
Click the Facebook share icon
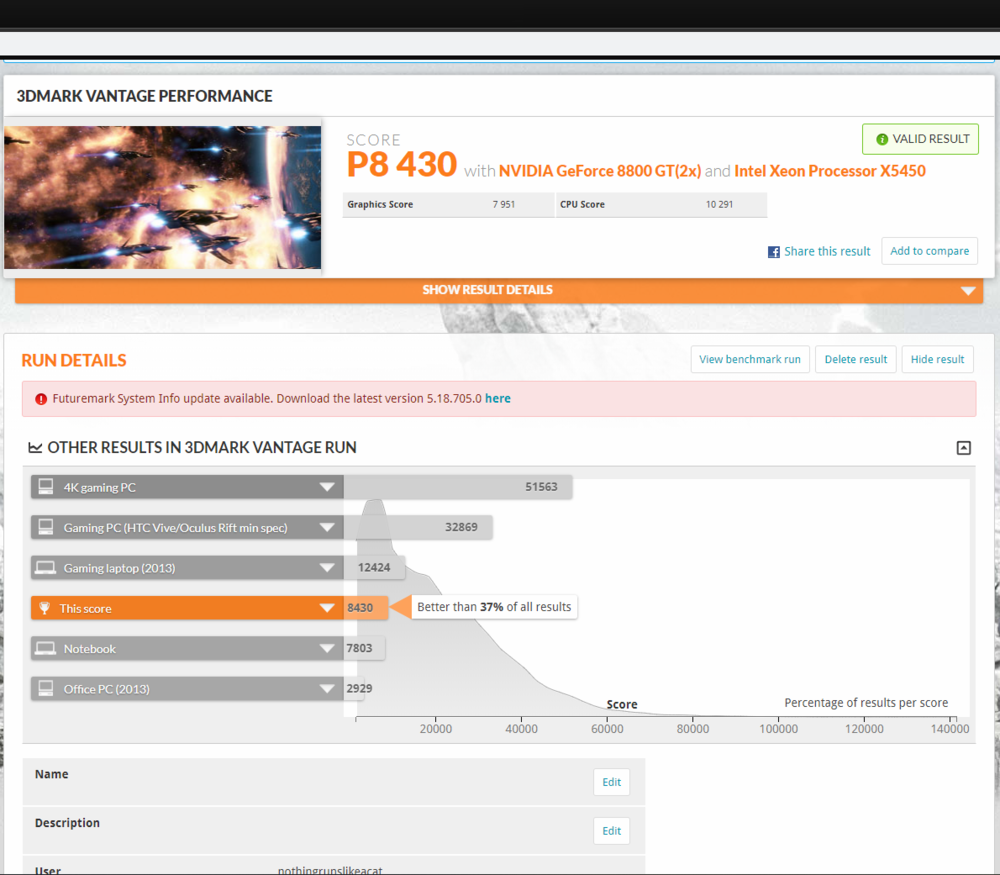click(774, 252)
